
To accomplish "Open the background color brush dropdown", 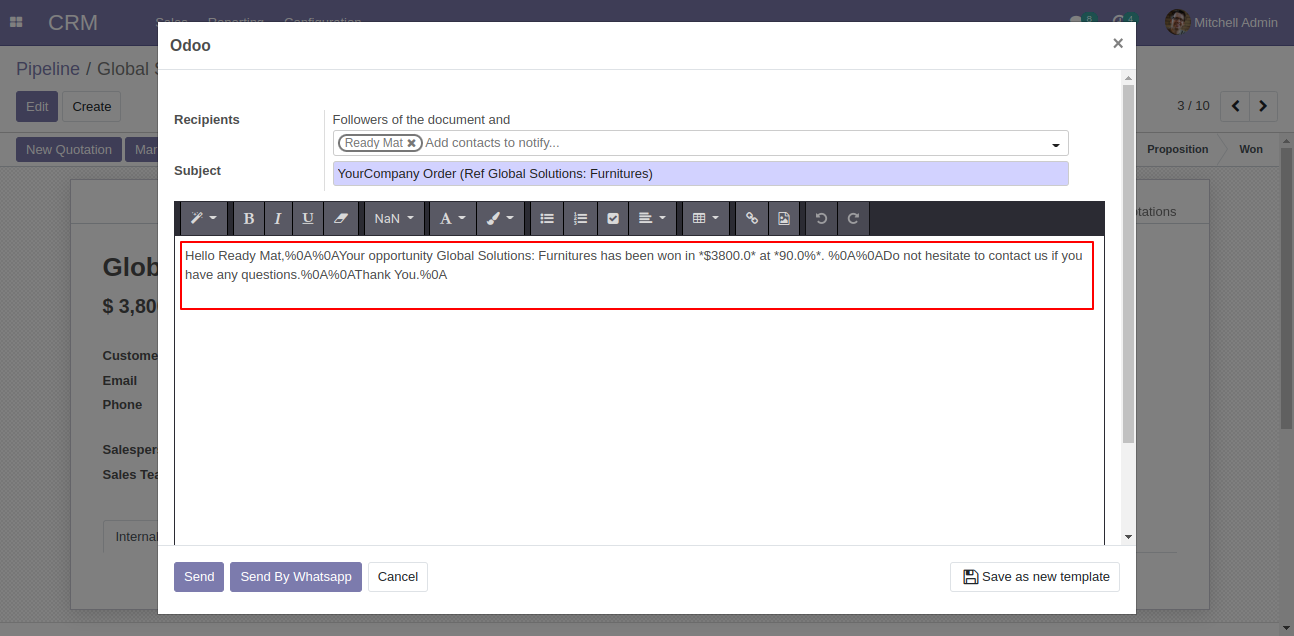I will point(500,218).
